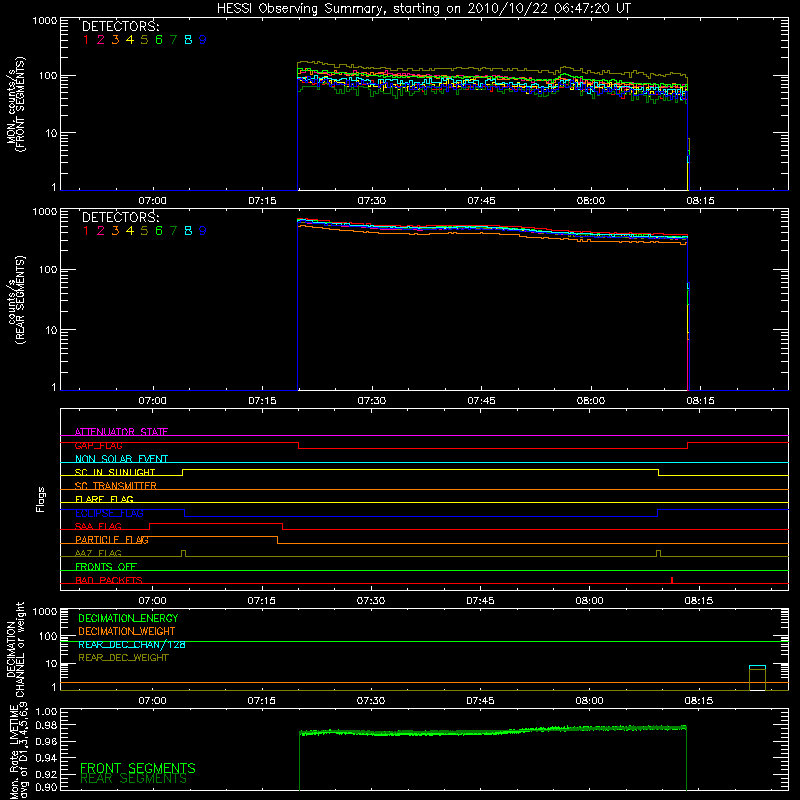Click the 07:45 tick under the Flags plot

click(x=480, y=601)
